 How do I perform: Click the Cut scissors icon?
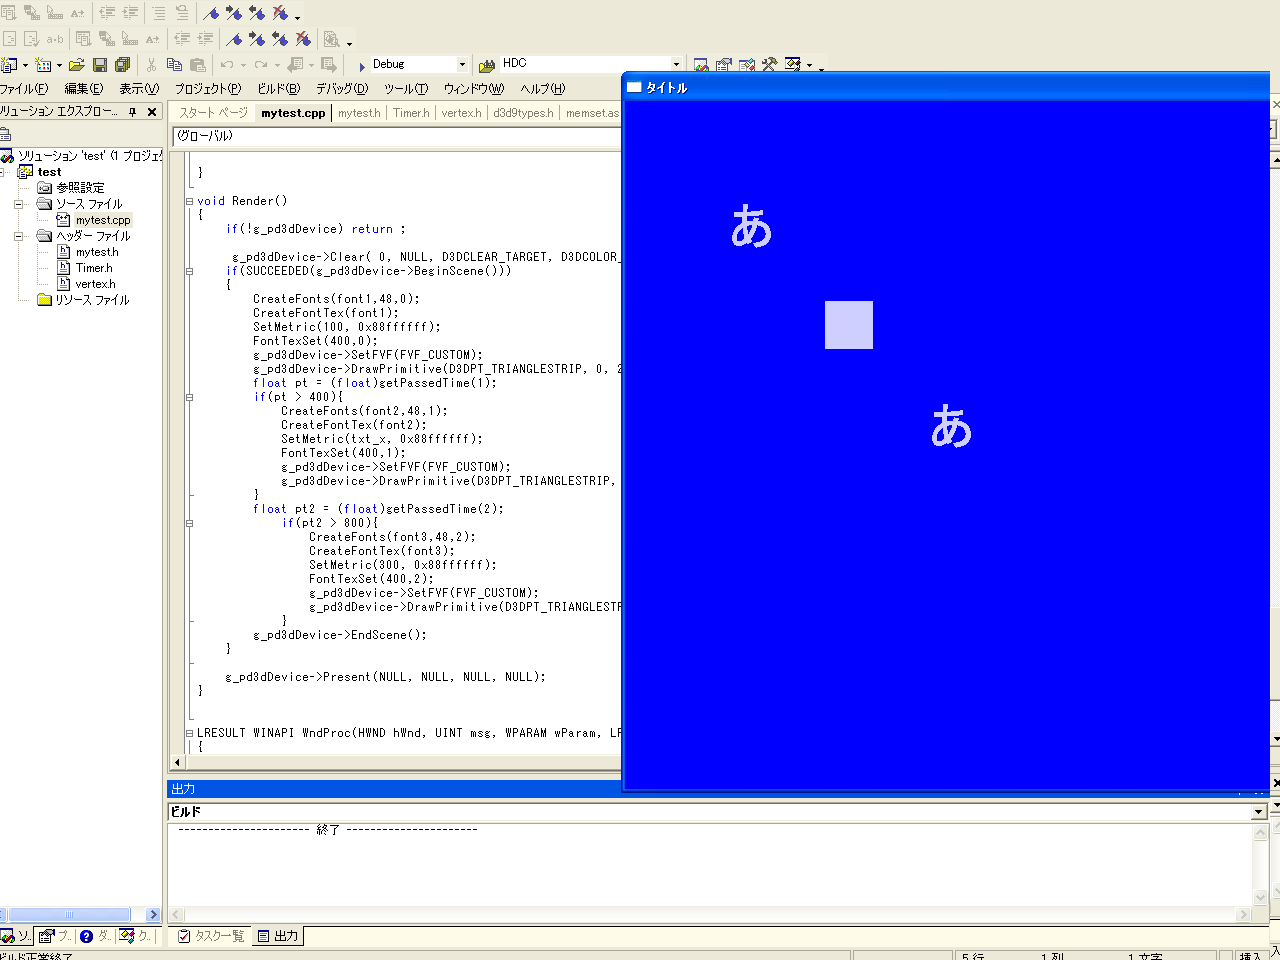(x=151, y=65)
